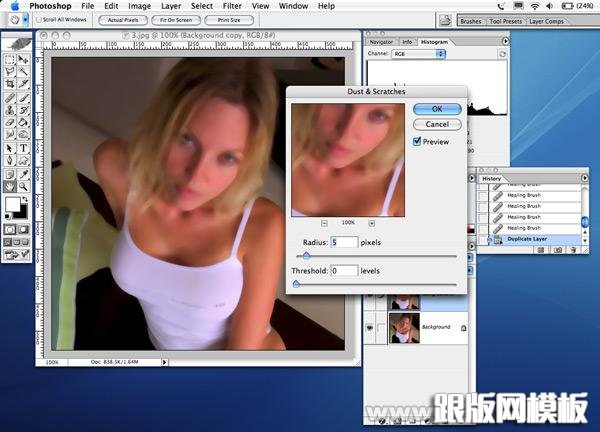
Task: Create new document from current state icon
Action: 541,250
